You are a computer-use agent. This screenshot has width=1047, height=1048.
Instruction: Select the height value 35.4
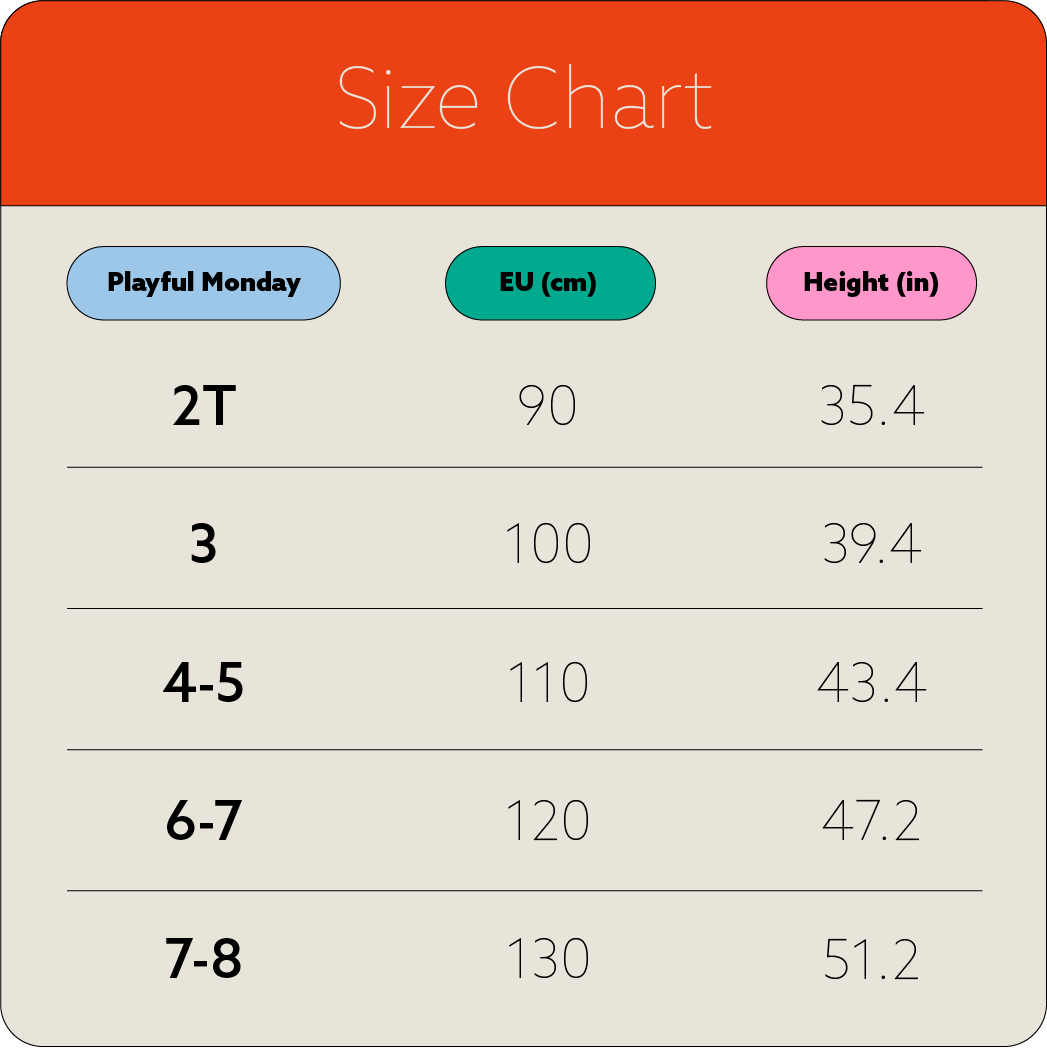coord(871,407)
